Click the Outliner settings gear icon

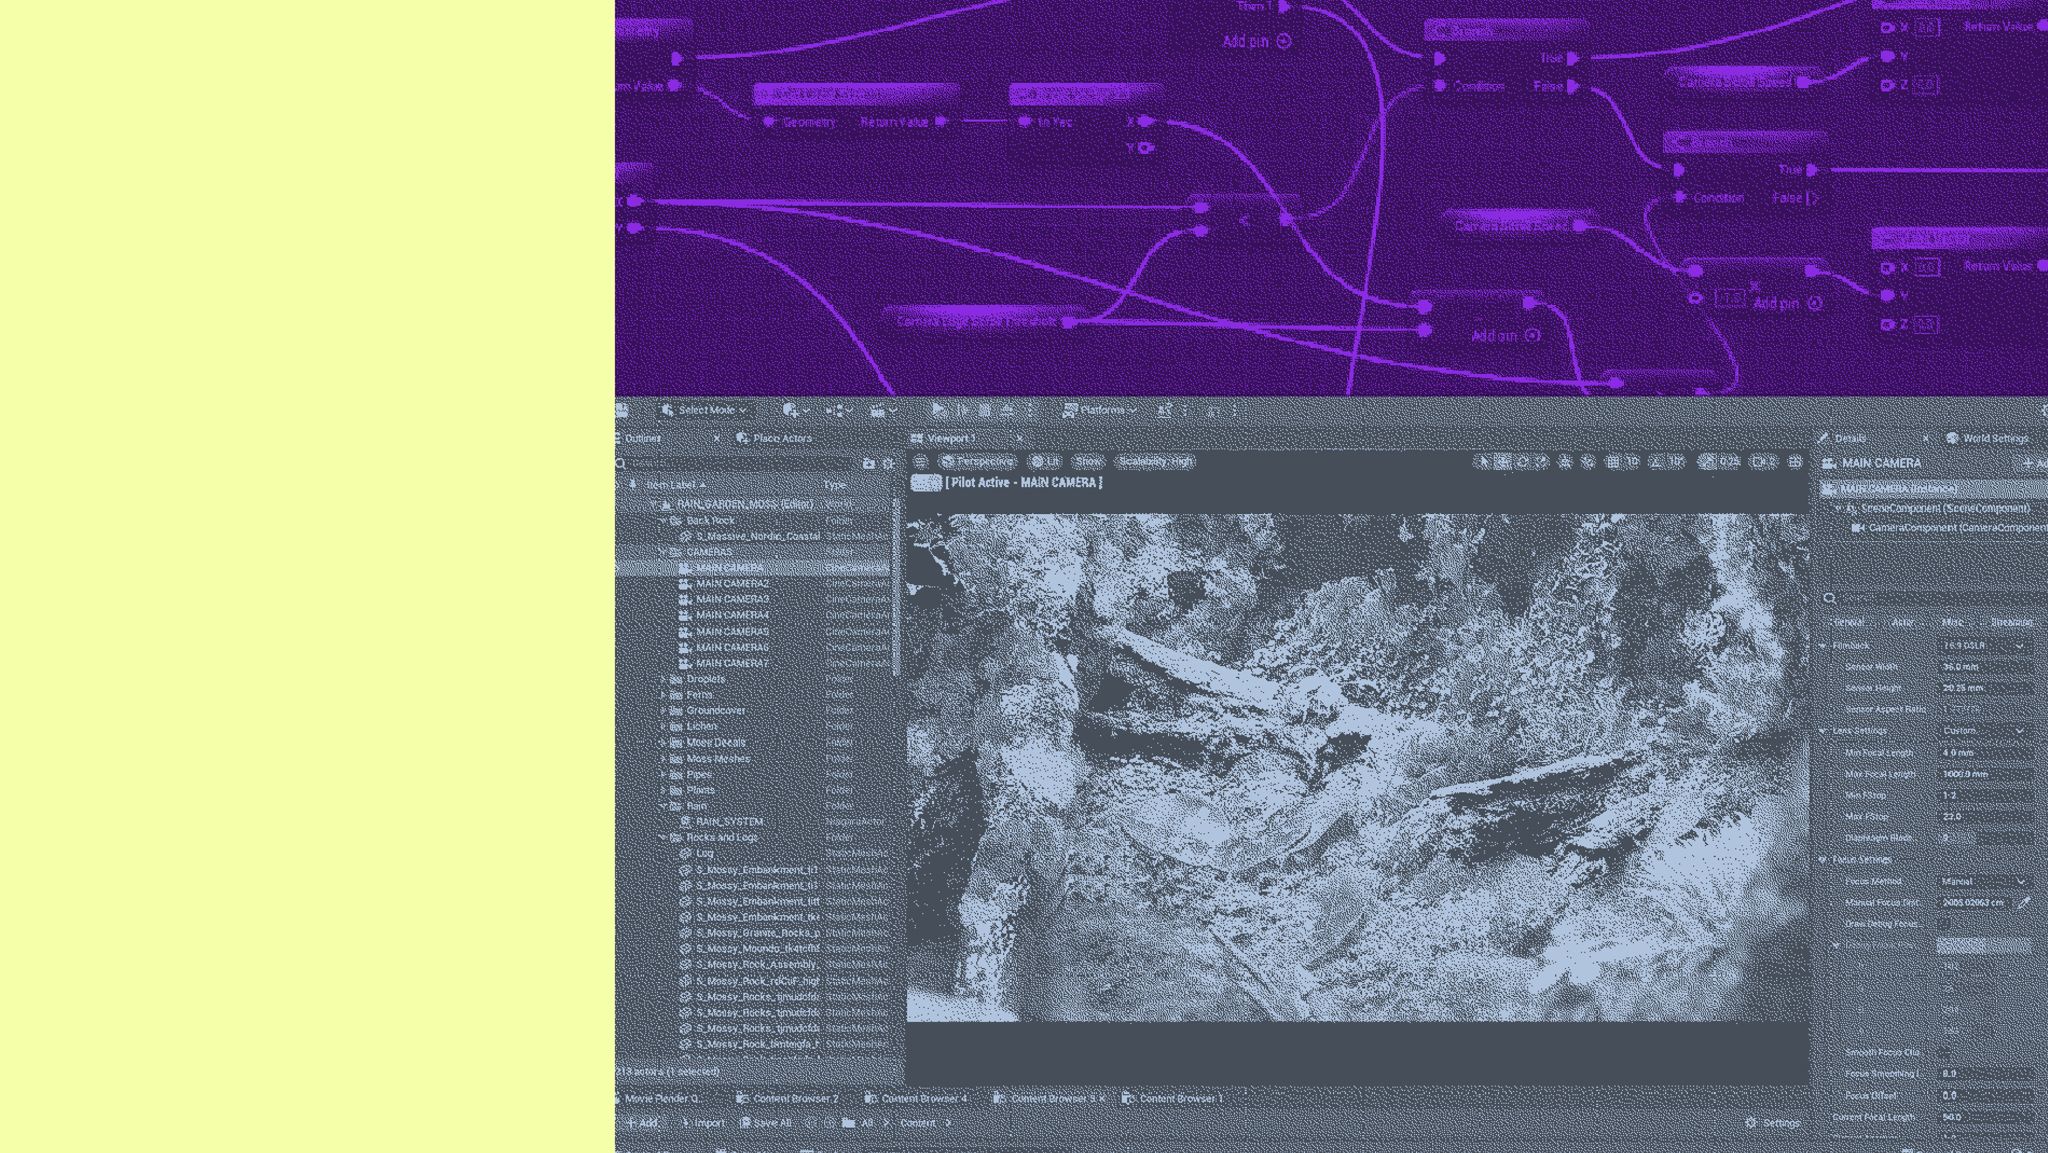pyautogui.click(x=888, y=464)
